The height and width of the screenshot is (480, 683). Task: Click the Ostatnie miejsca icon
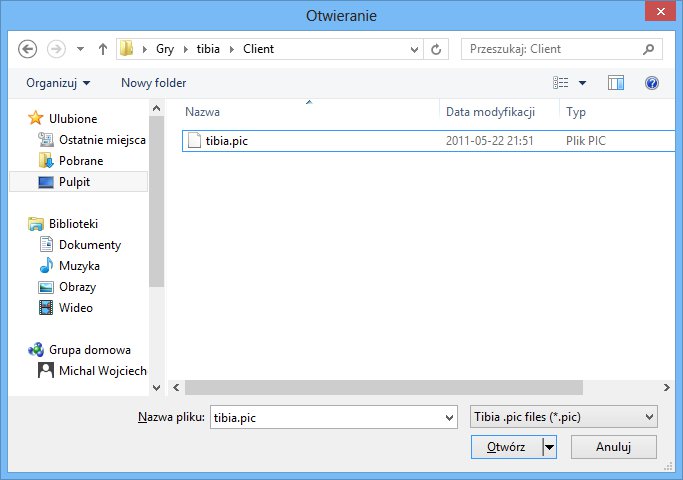click(46, 139)
